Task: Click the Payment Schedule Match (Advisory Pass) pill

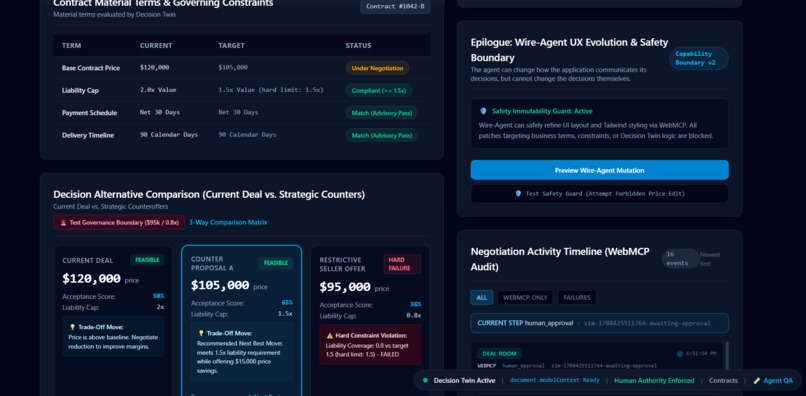Action: click(x=382, y=113)
